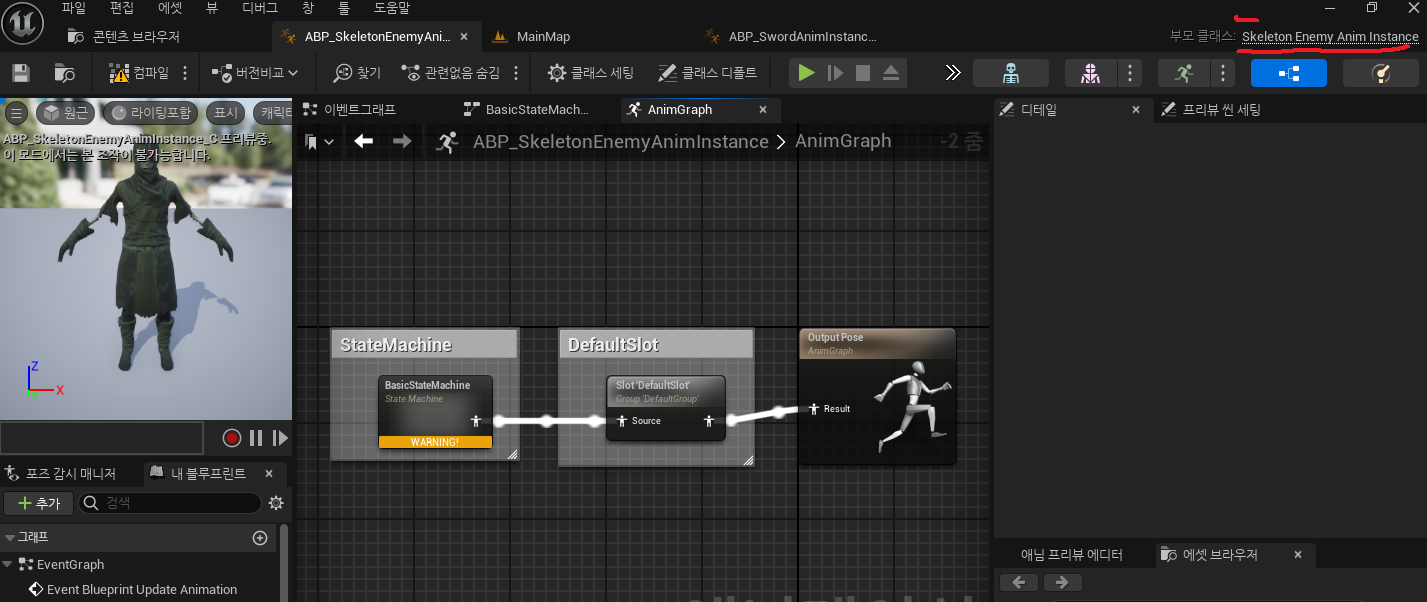Pause the preview animation
The width and height of the screenshot is (1427, 602).
point(256,438)
